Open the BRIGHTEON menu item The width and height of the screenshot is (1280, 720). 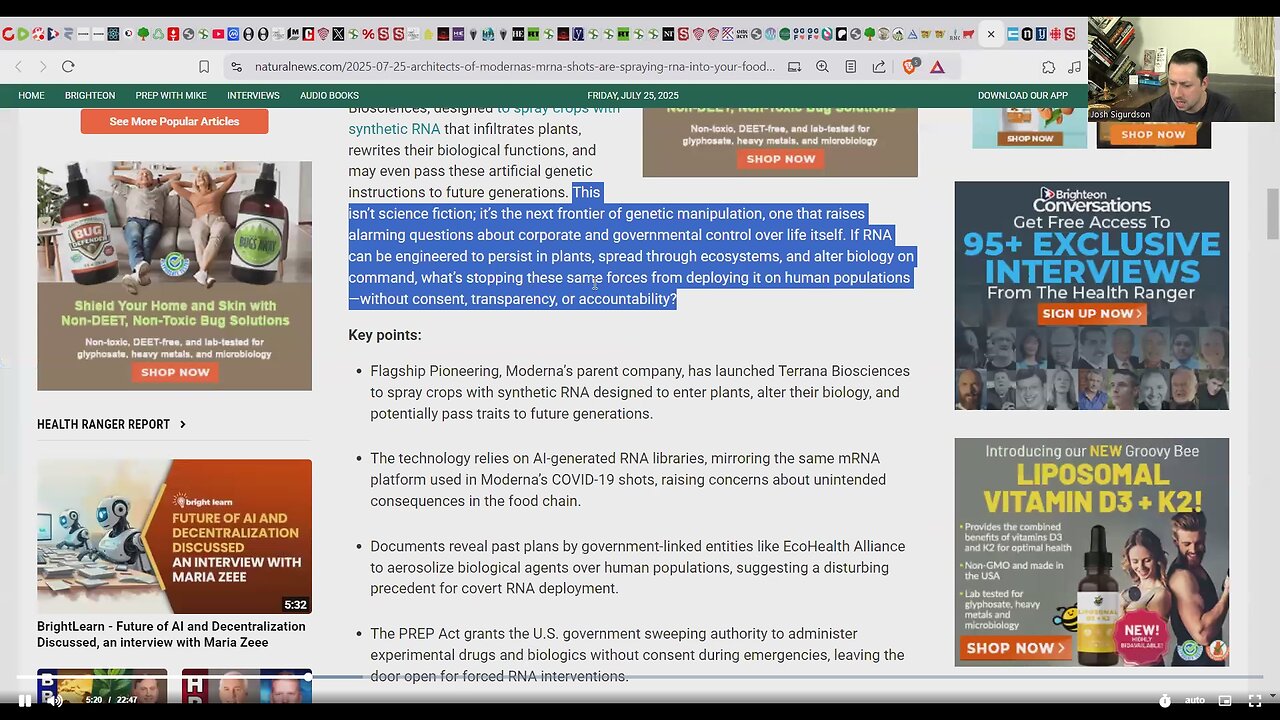point(90,96)
